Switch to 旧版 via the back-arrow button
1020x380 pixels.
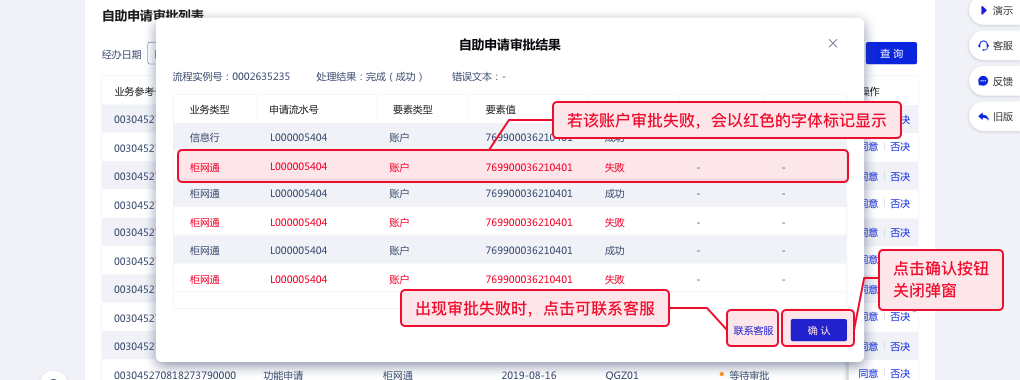(x=995, y=117)
